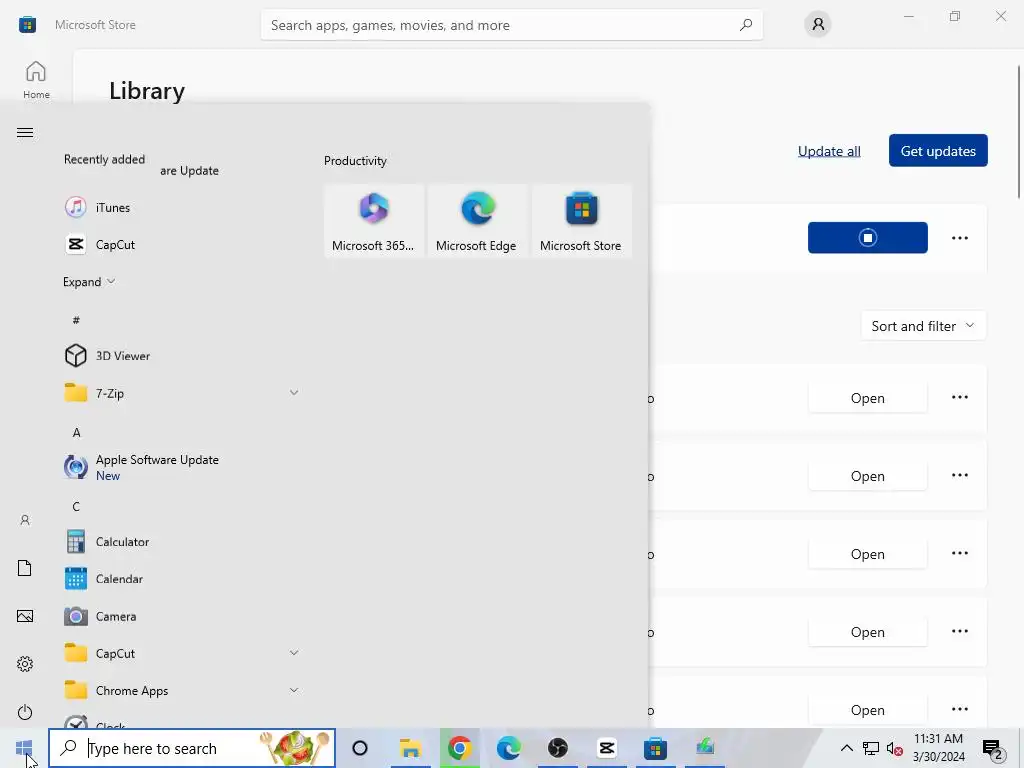1024x768 pixels.
Task: Open Microsoft Edge from taskbar
Action: [509, 748]
